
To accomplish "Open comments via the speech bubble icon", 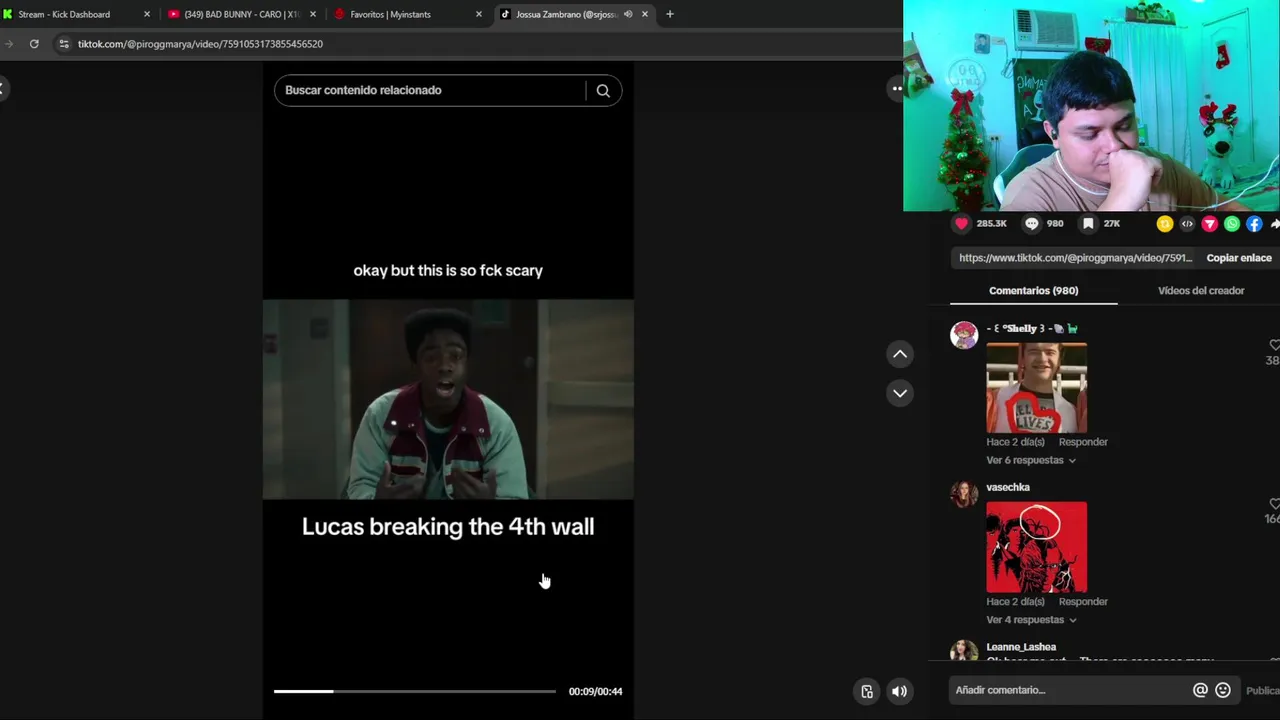I will 1032,224.
